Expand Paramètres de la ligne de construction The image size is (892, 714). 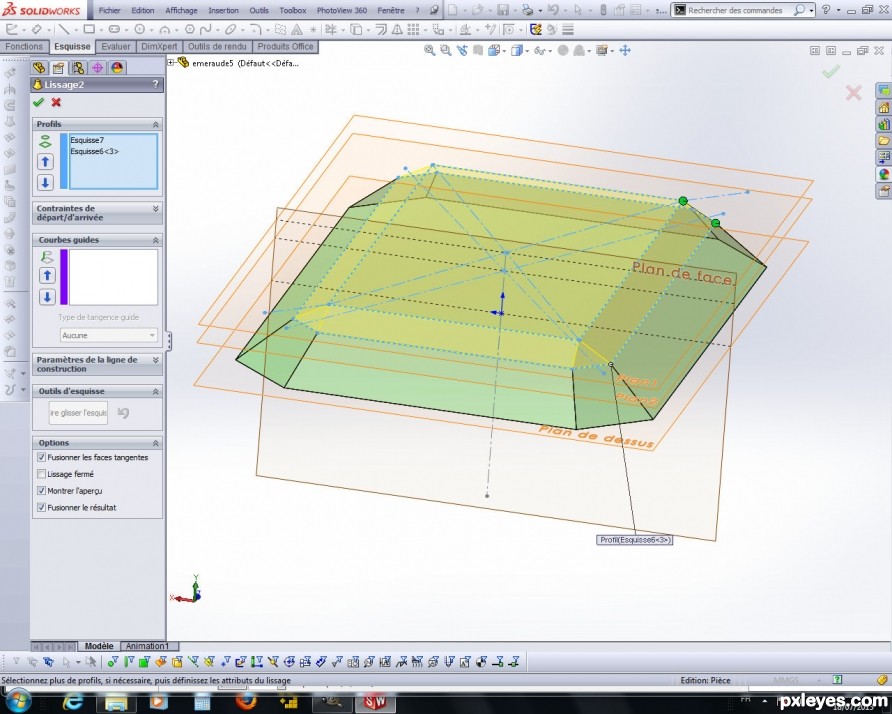tap(155, 360)
